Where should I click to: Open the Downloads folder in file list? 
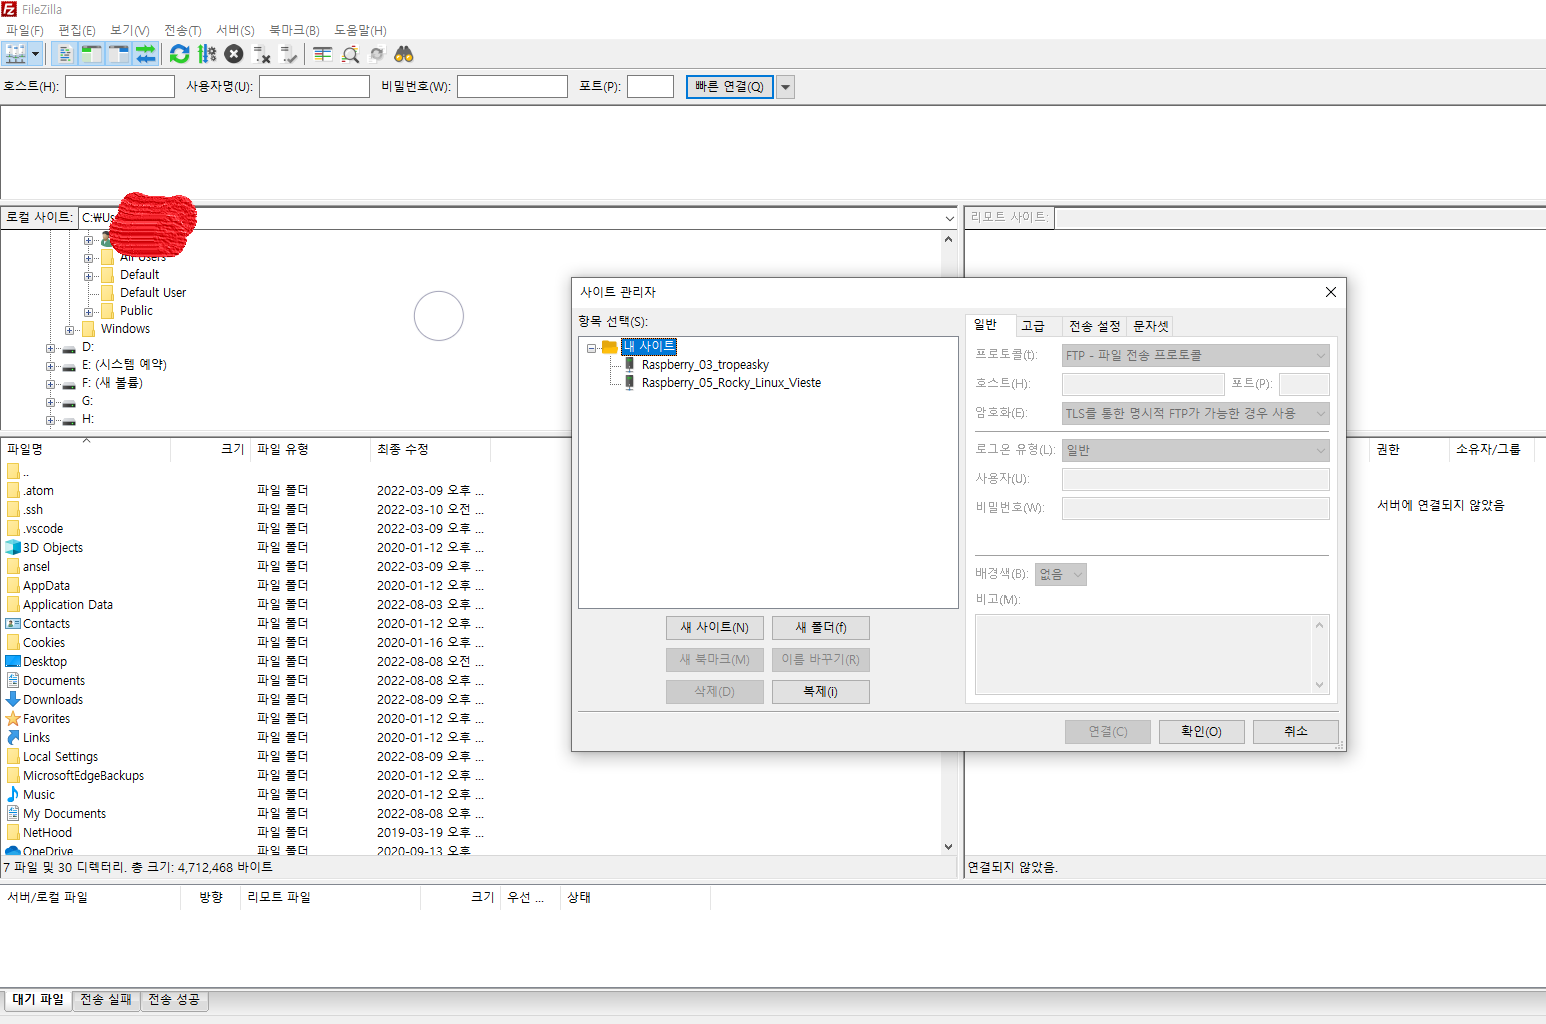tap(53, 700)
